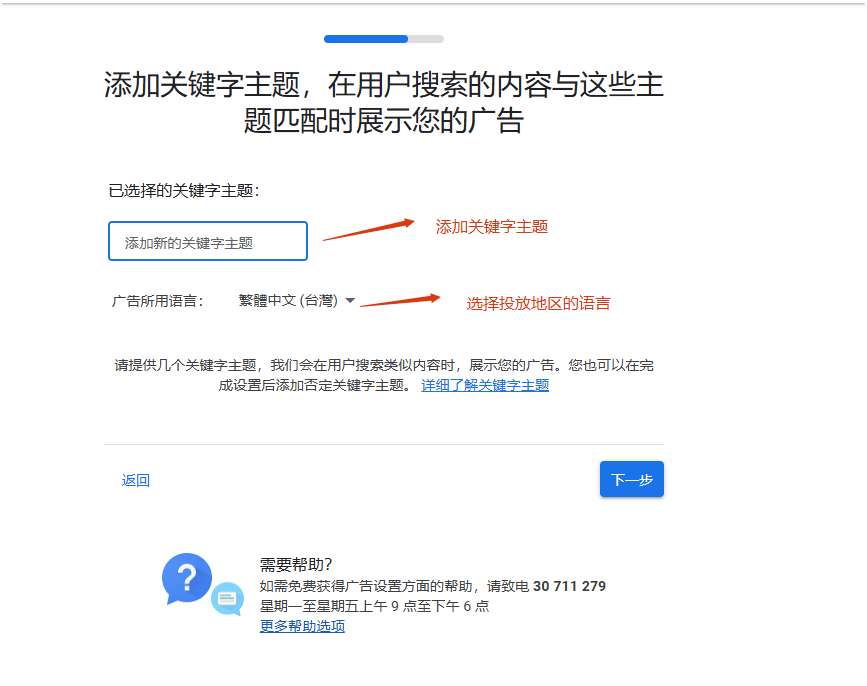The width and height of the screenshot is (867, 686).
Task: Click the 广告所用语言 label
Action: [158, 301]
